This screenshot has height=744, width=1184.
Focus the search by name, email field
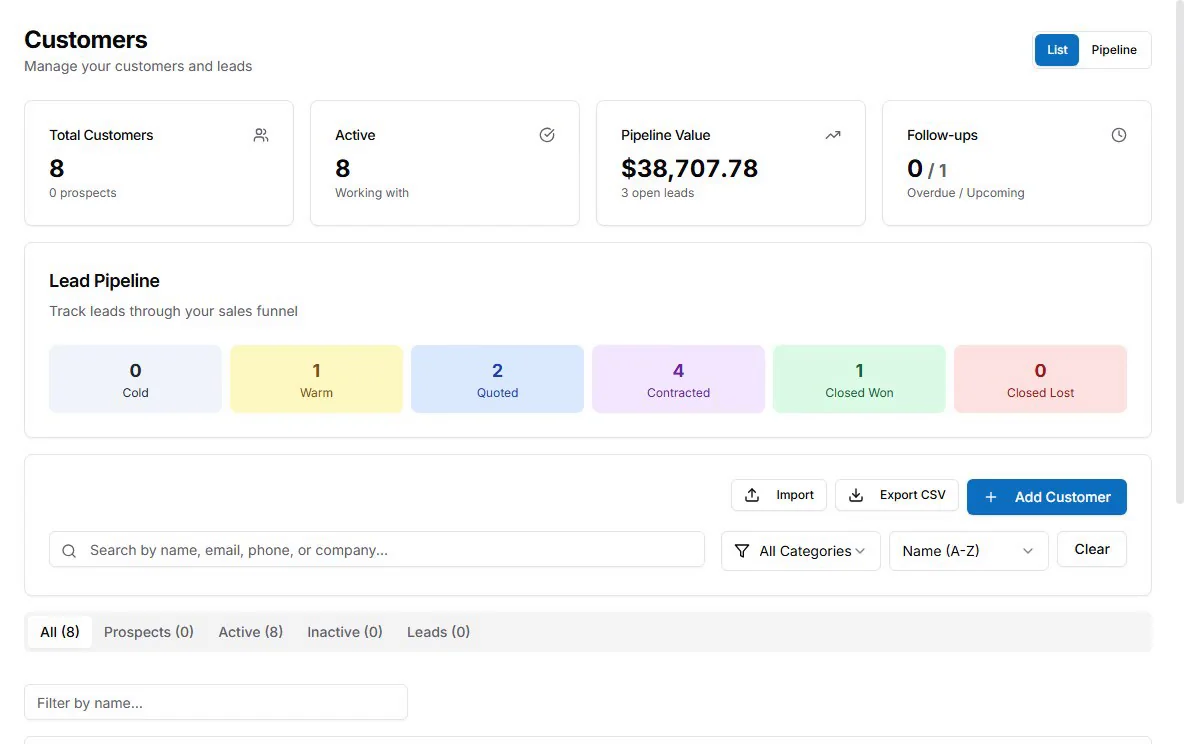point(377,550)
